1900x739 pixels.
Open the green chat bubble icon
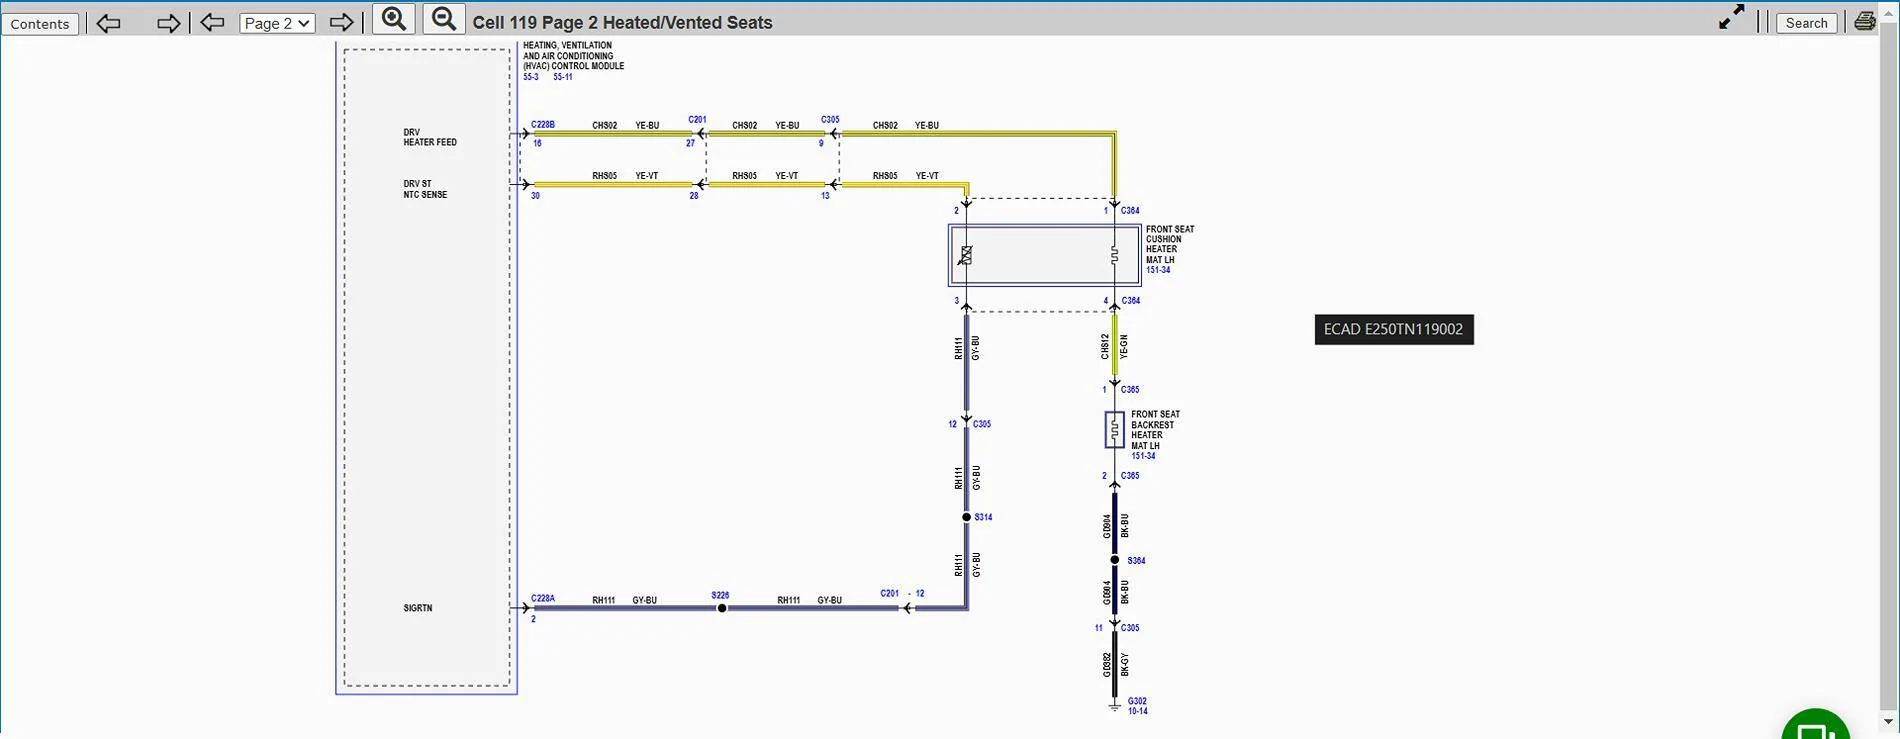point(1816,727)
